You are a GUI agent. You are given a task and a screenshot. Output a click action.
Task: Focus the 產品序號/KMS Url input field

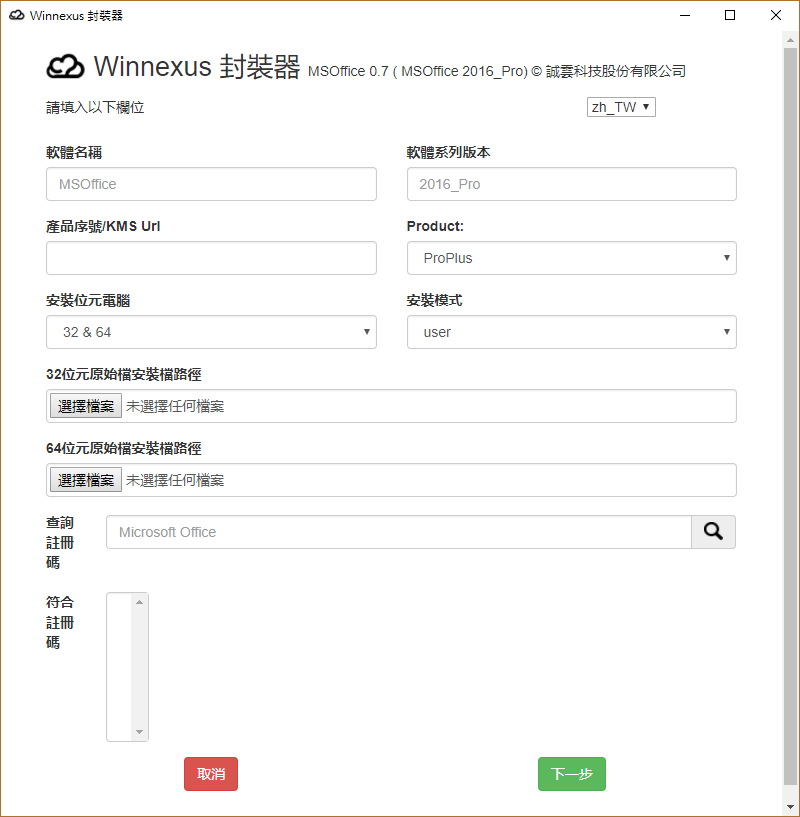[211, 258]
